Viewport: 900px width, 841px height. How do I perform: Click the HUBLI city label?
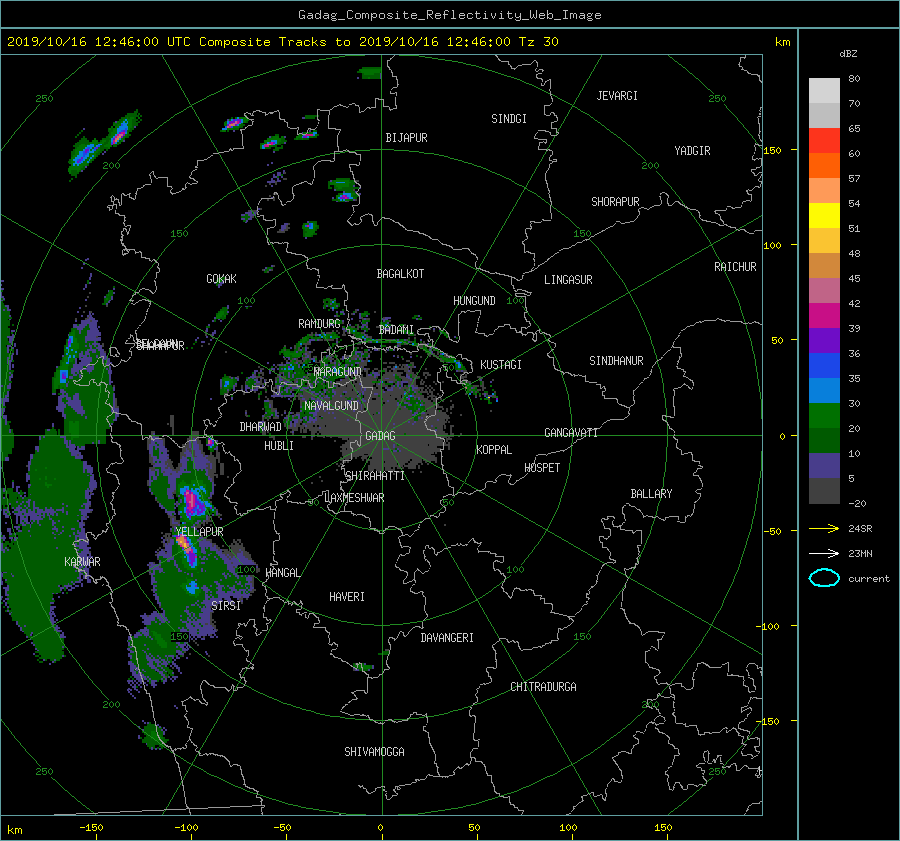coord(279,446)
